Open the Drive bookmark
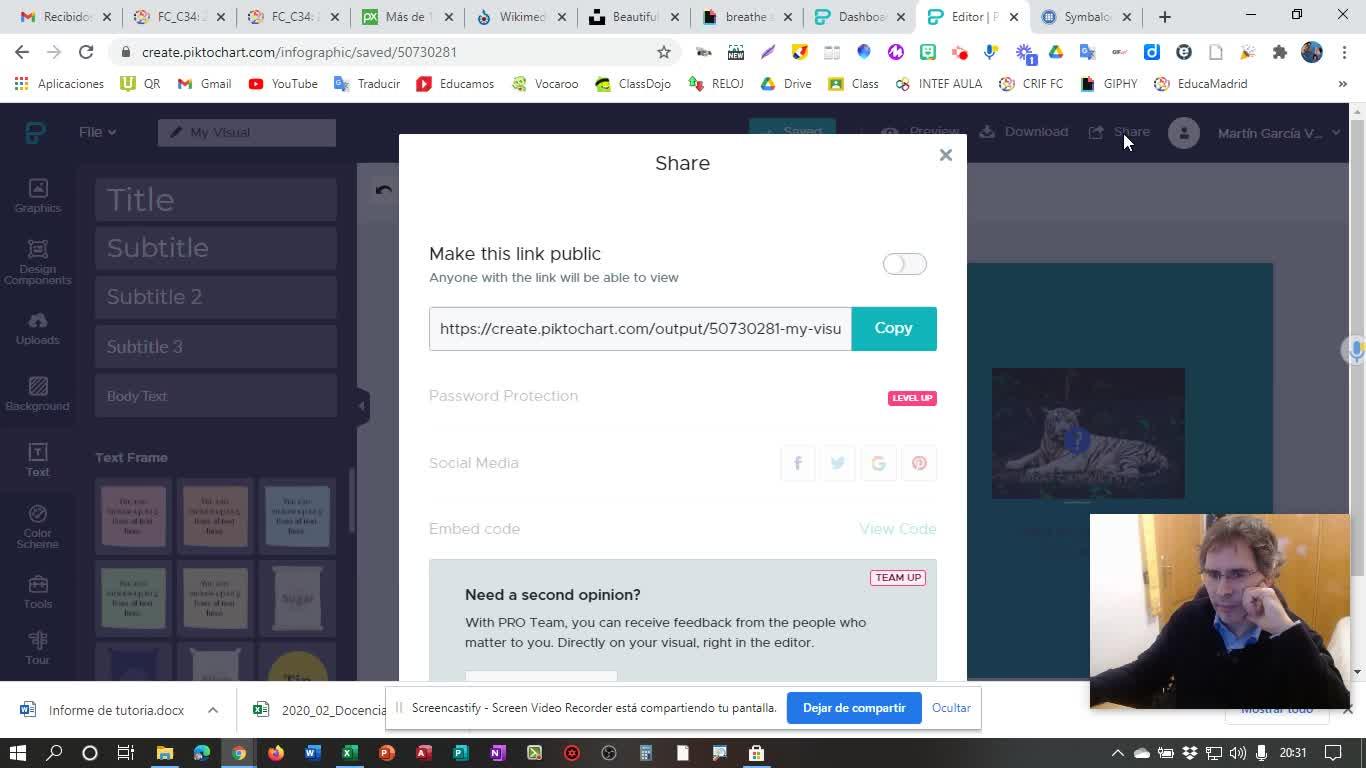 (786, 84)
